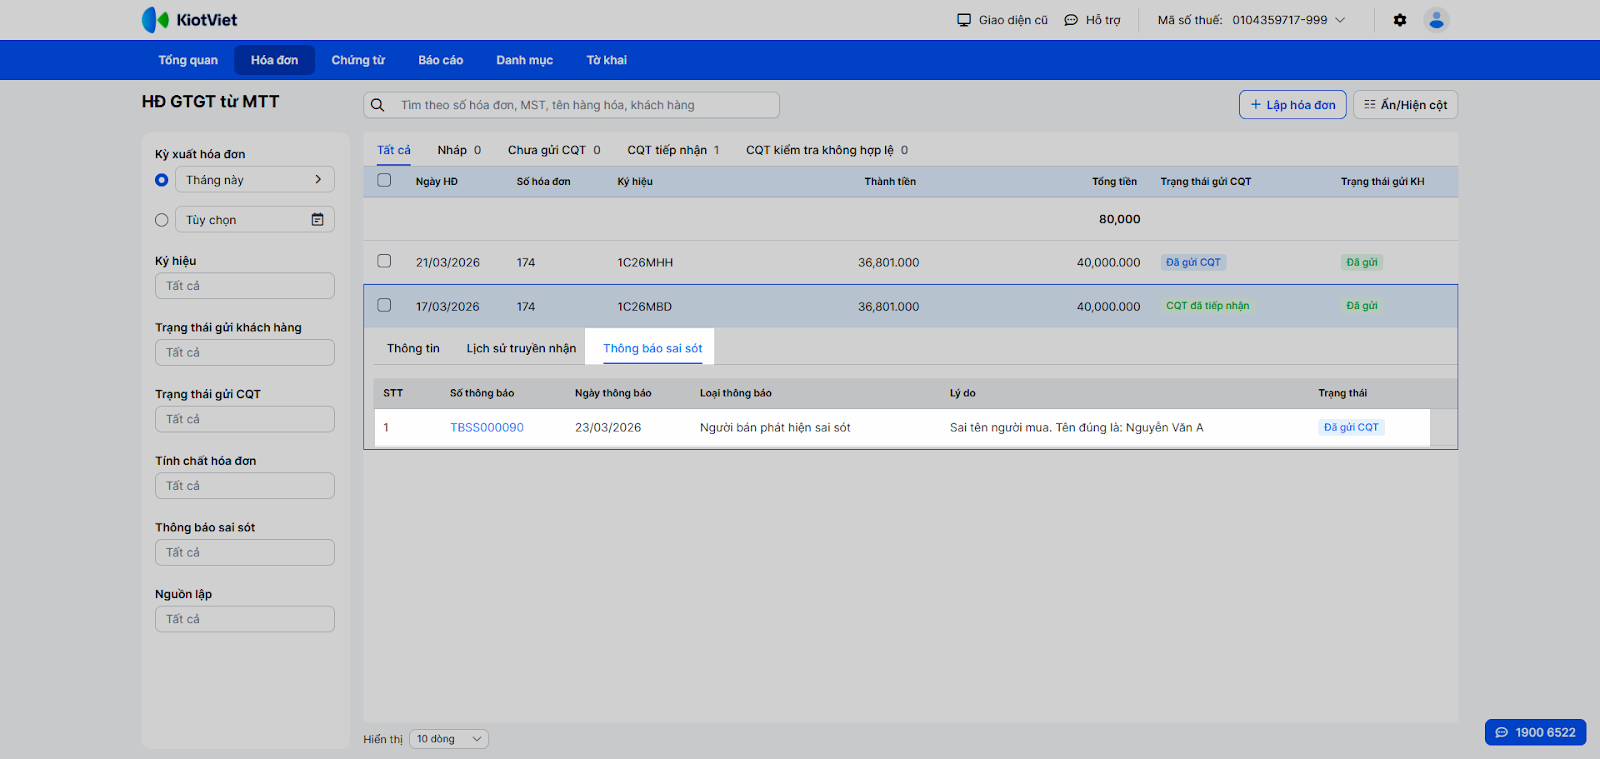The width and height of the screenshot is (1600, 759).
Task: Open the Ký hiệu filter dropdown
Action: (x=245, y=286)
